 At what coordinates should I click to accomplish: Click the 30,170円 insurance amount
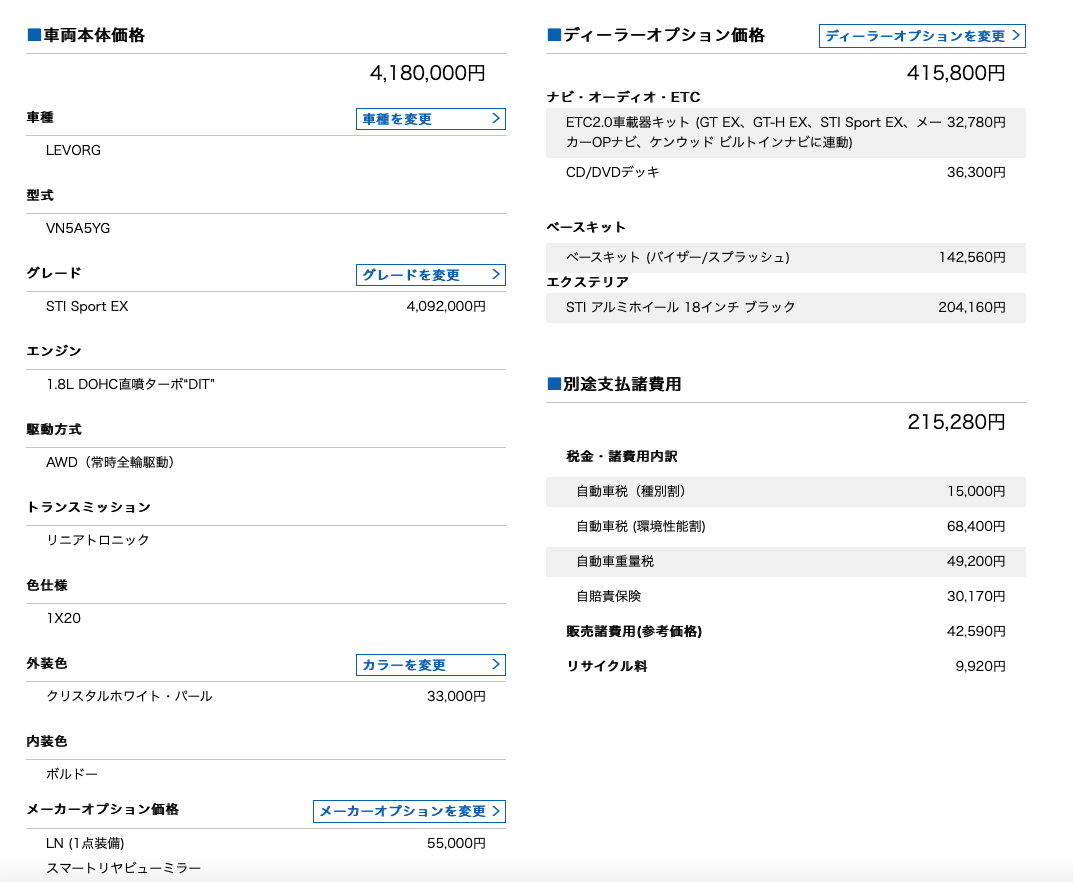977,597
